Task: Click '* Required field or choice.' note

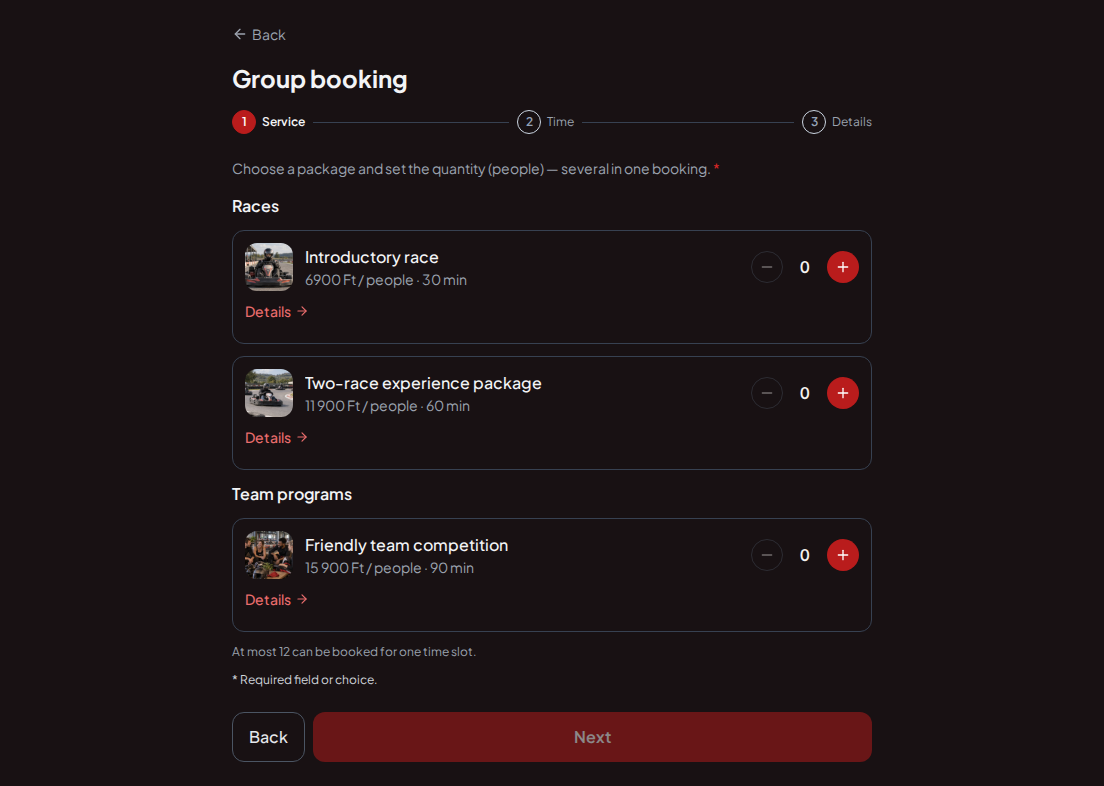Action: (x=305, y=680)
